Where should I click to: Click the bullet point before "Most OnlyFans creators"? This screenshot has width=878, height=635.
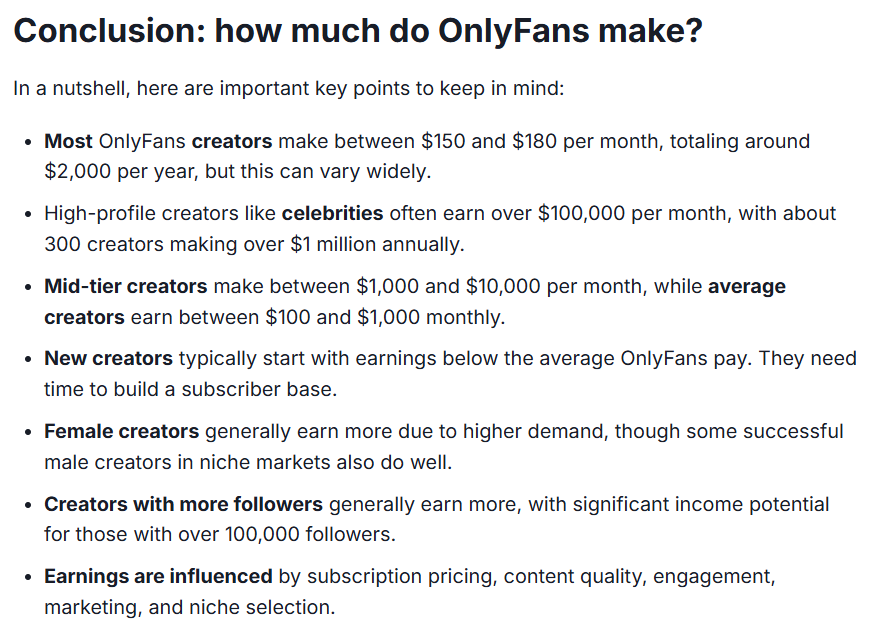[x=29, y=142]
